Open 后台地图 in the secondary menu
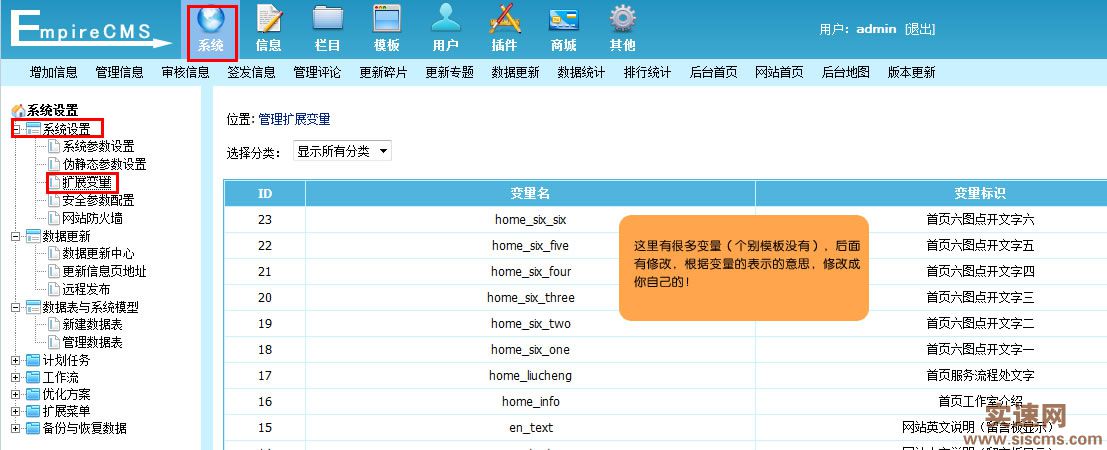 846,72
